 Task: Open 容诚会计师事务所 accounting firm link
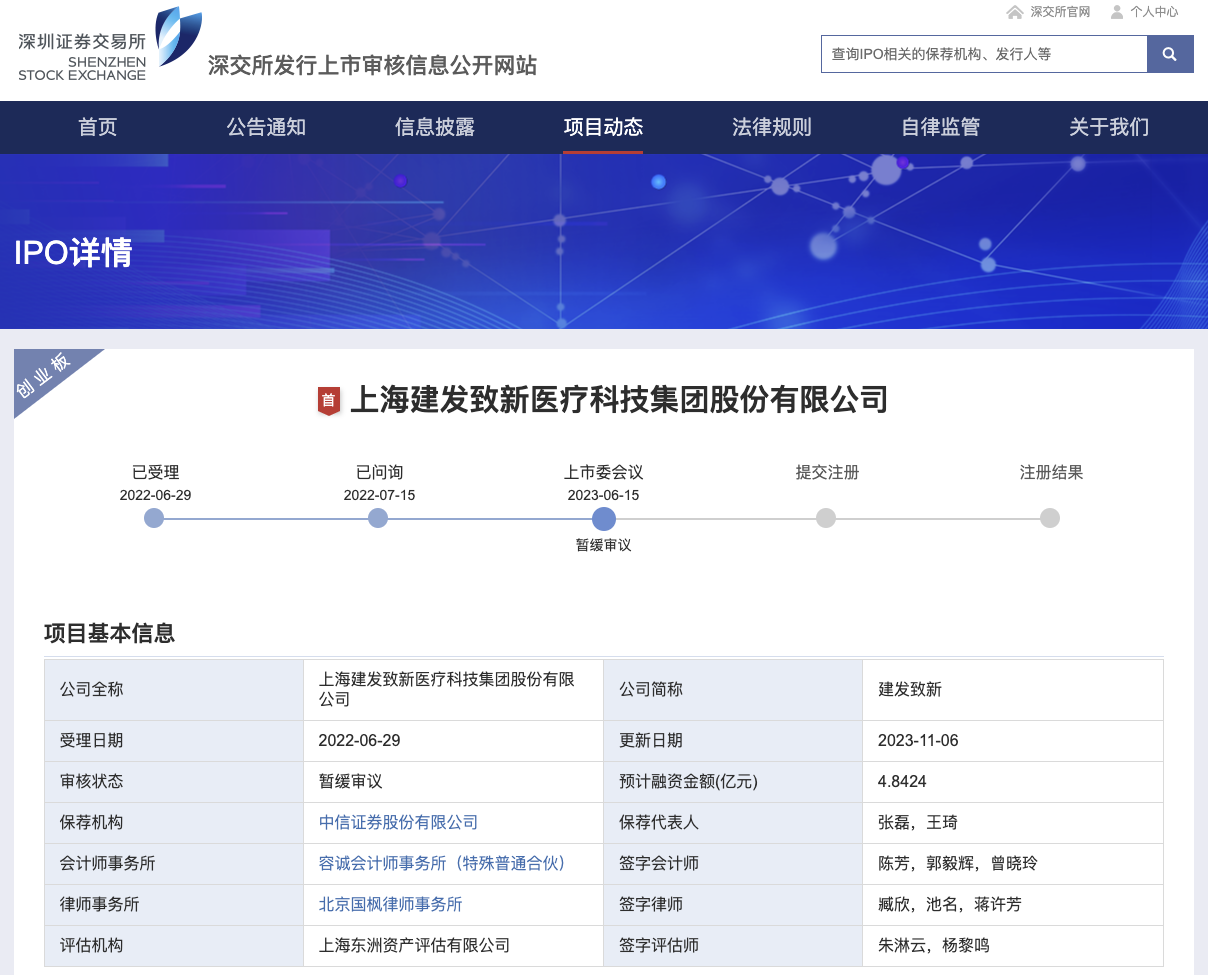pos(442,863)
